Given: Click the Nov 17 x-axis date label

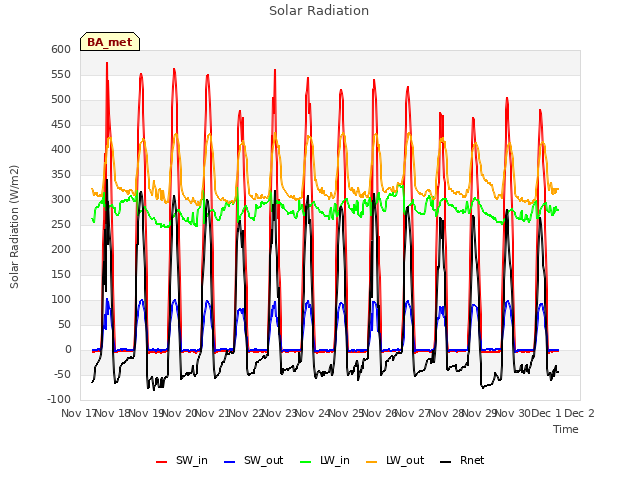Looking at the screenshot, I should 78,413.
